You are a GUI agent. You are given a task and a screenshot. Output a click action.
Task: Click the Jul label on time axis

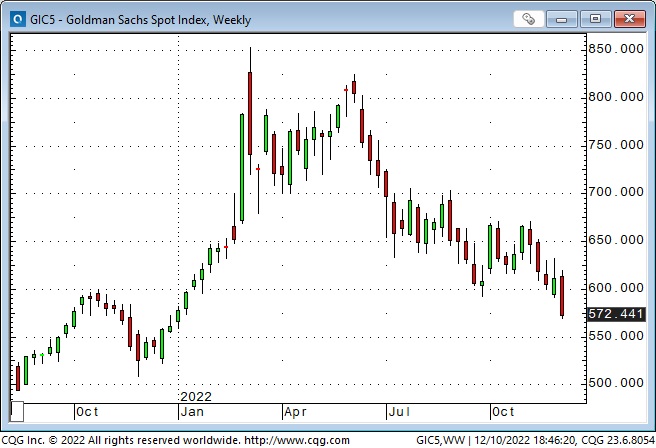pyautogui.click(x=399, y=412)
